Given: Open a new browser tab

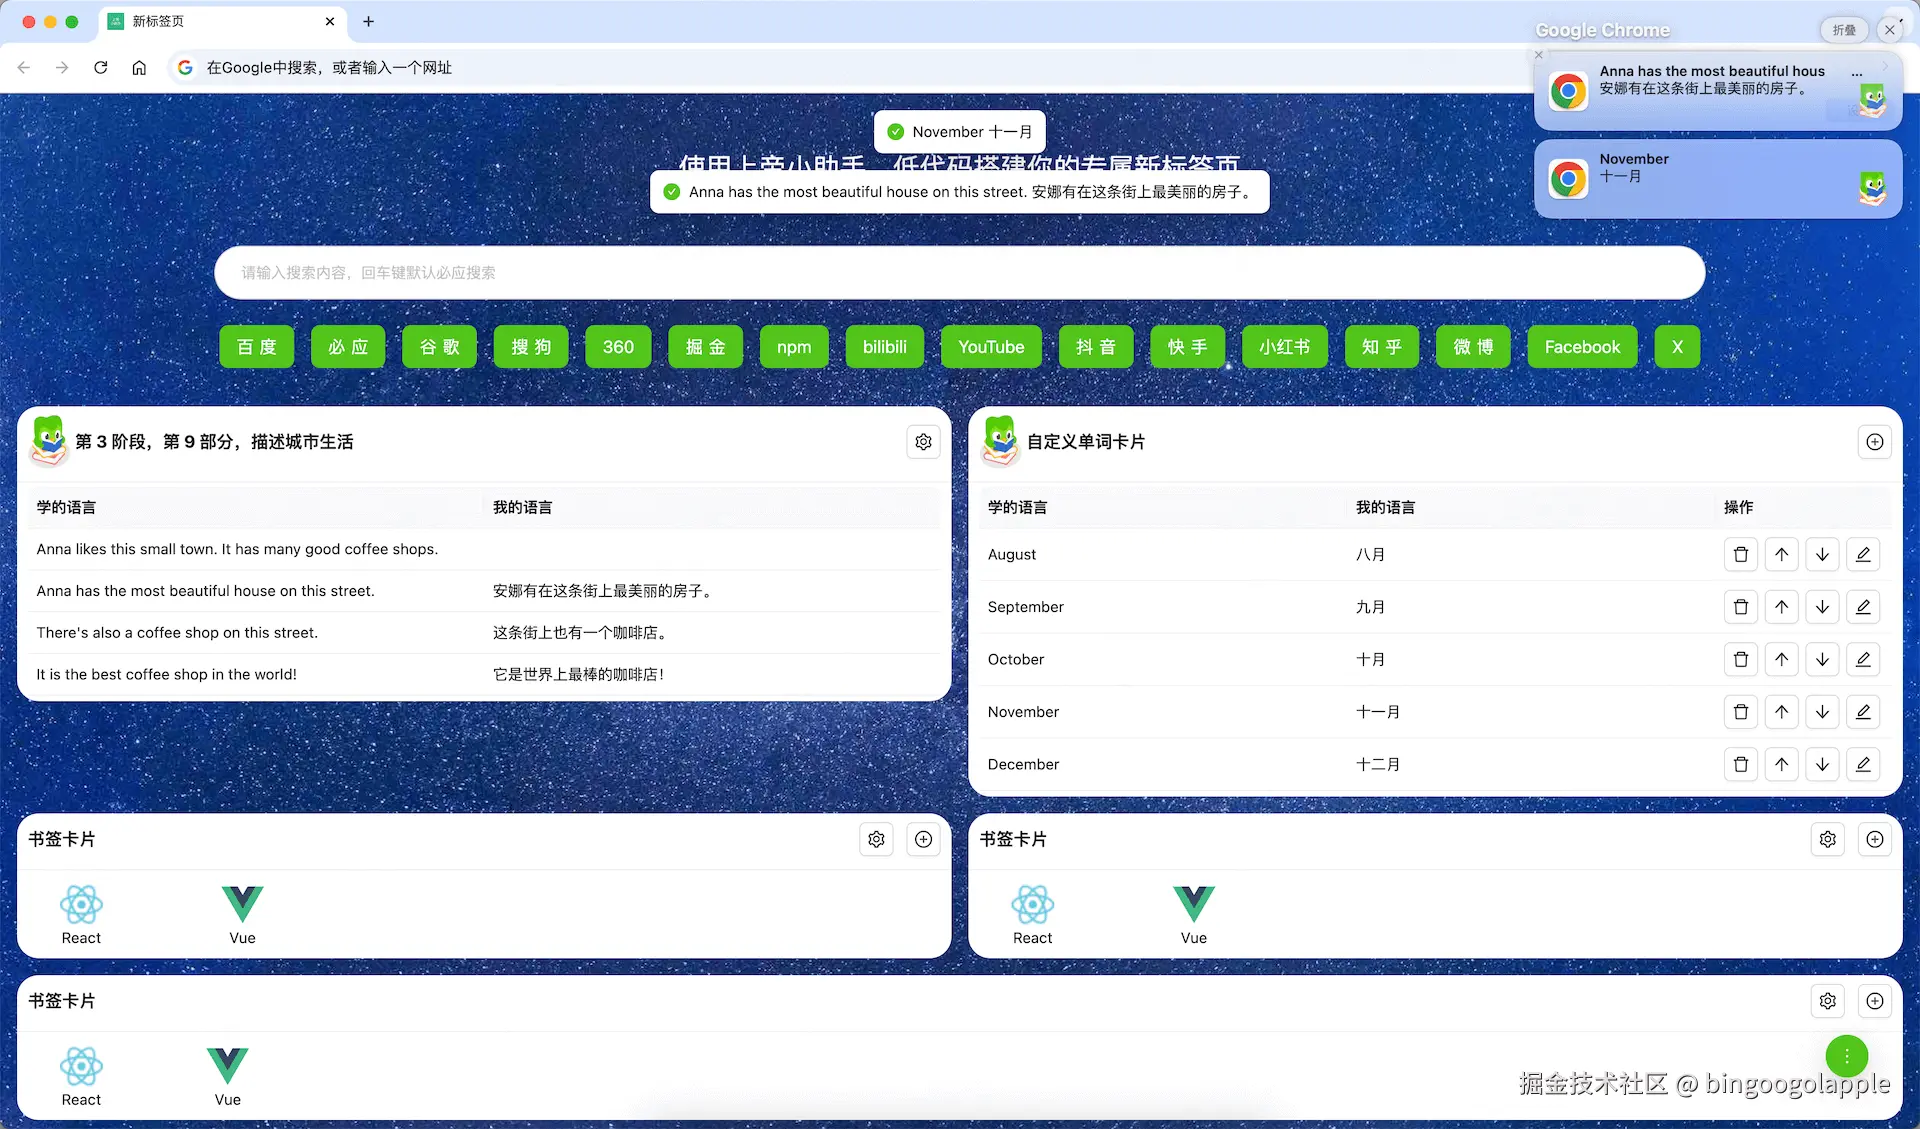Looking at the screenshot, I should (369, 21).
